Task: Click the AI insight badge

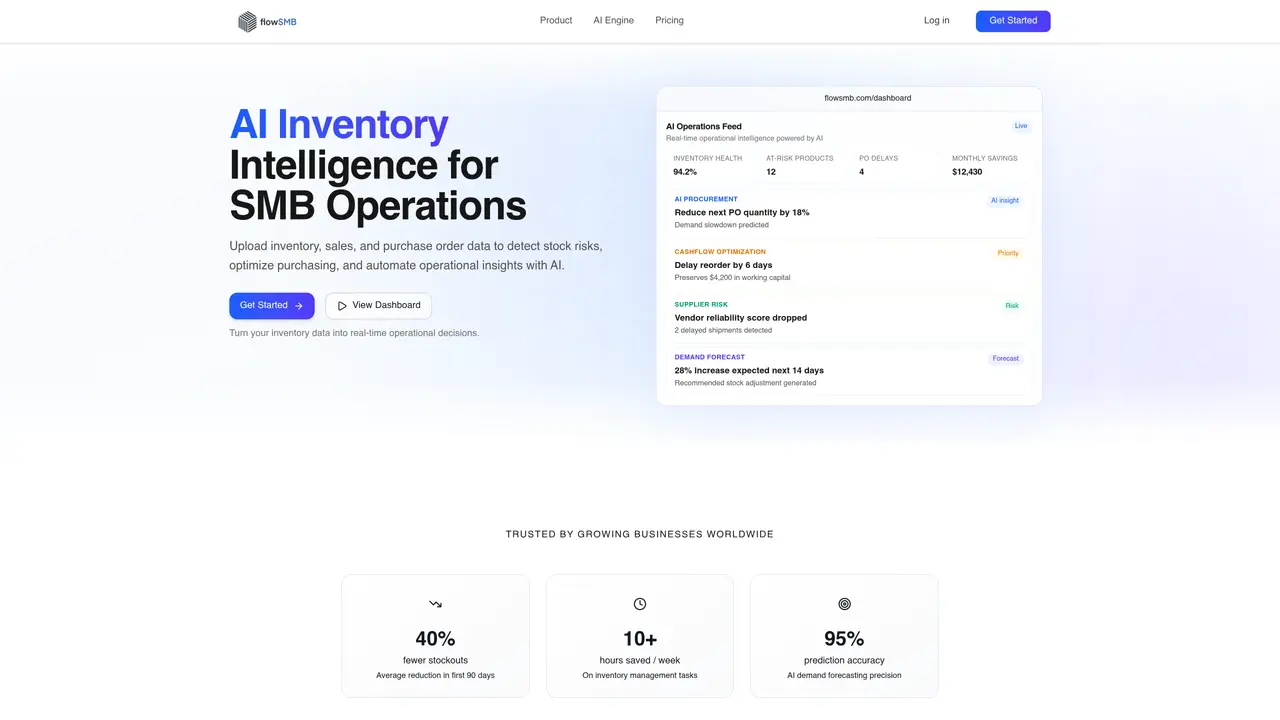Action: [x=1004, y=200]
